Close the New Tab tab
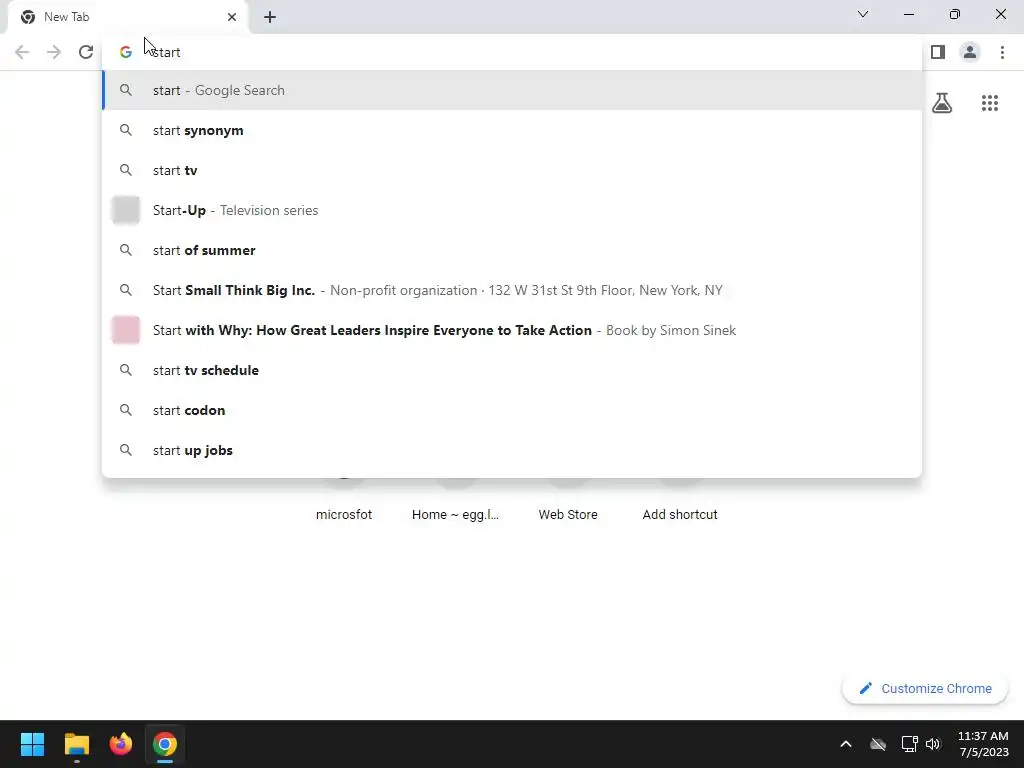Image resolution: width=1024 pixels, height=768 pixels. click(231, 17)
